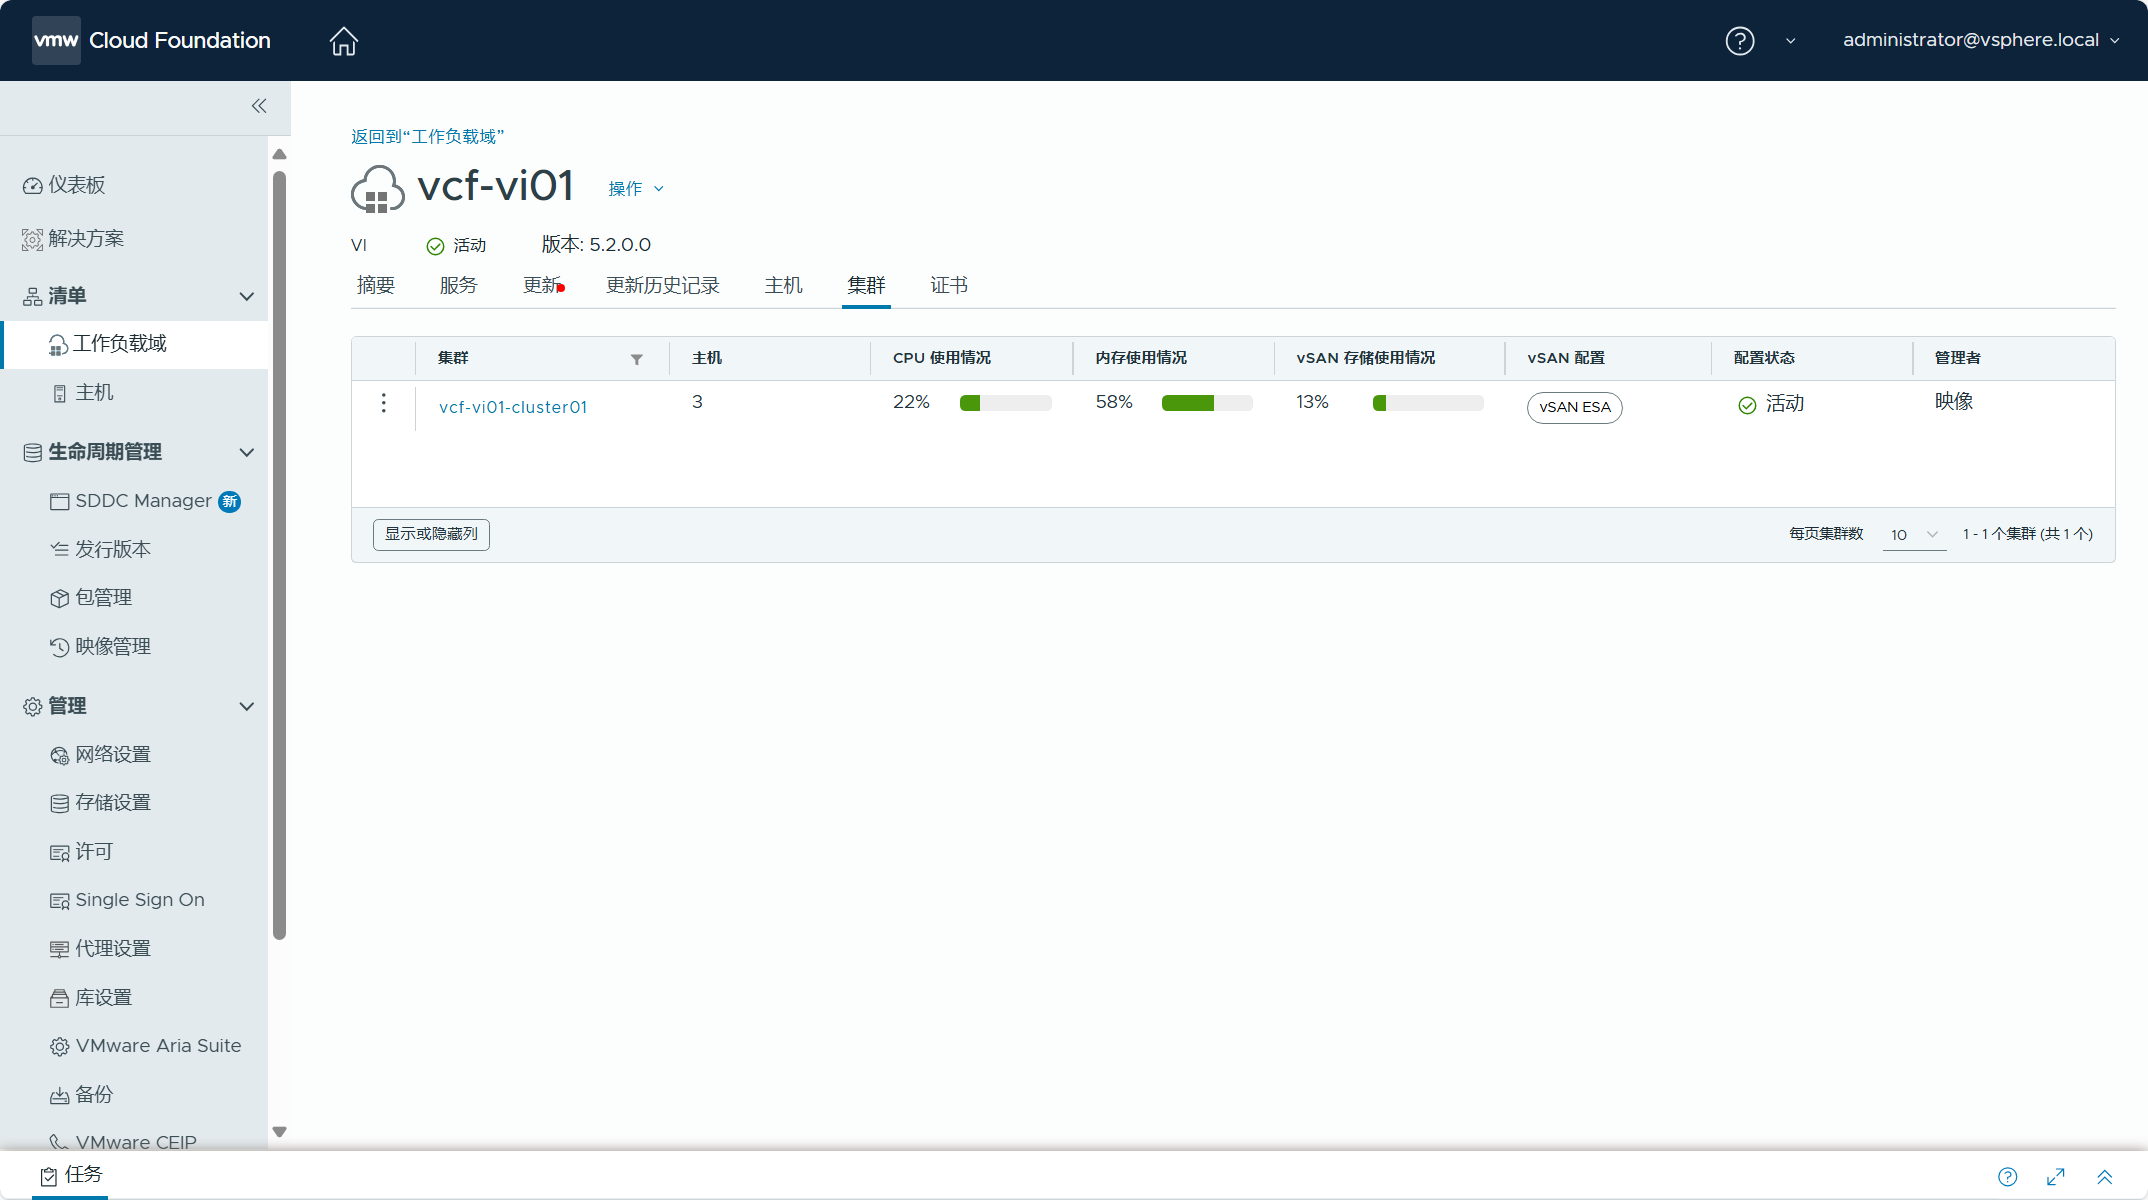2148x1200 pixels.
Task: Return to 工作负载域 via back link
Action: 427,137
